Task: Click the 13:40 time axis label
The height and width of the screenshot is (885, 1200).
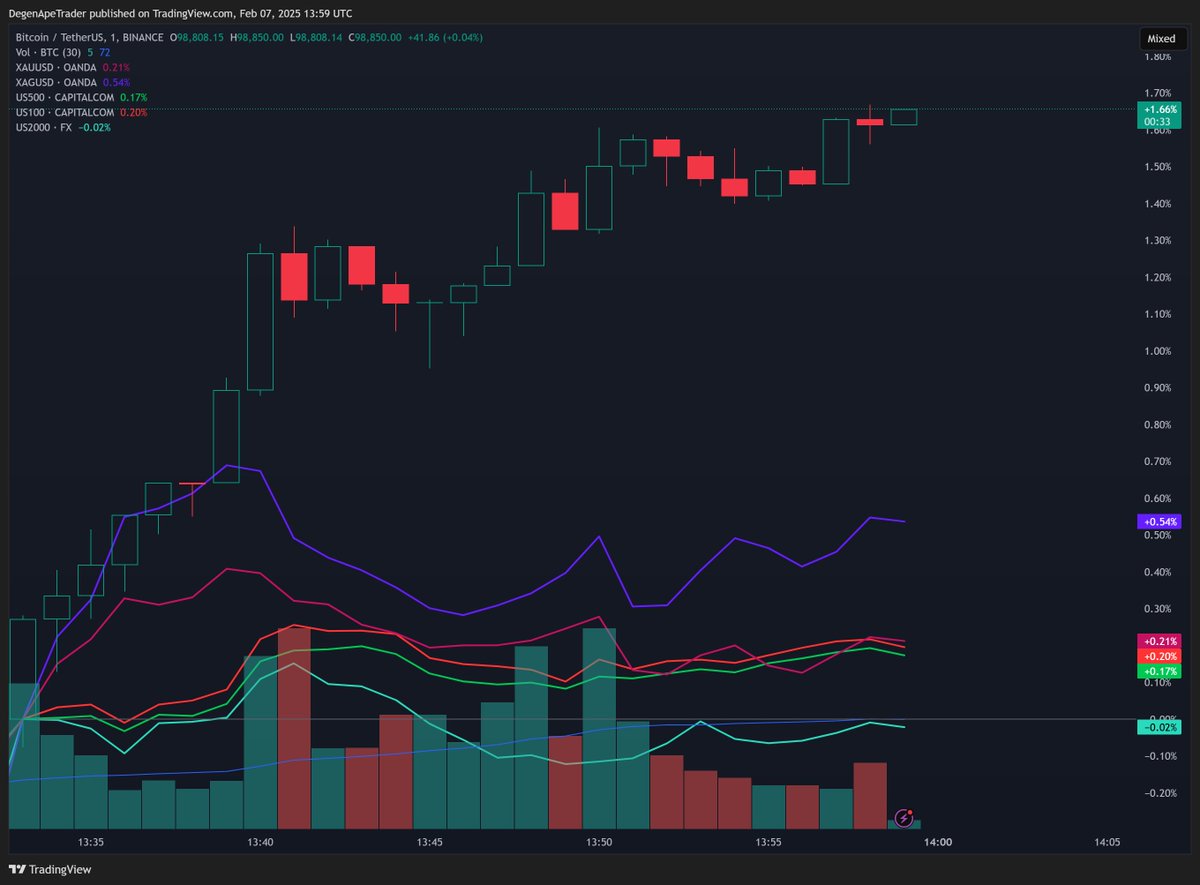Action: coord(261,843)
